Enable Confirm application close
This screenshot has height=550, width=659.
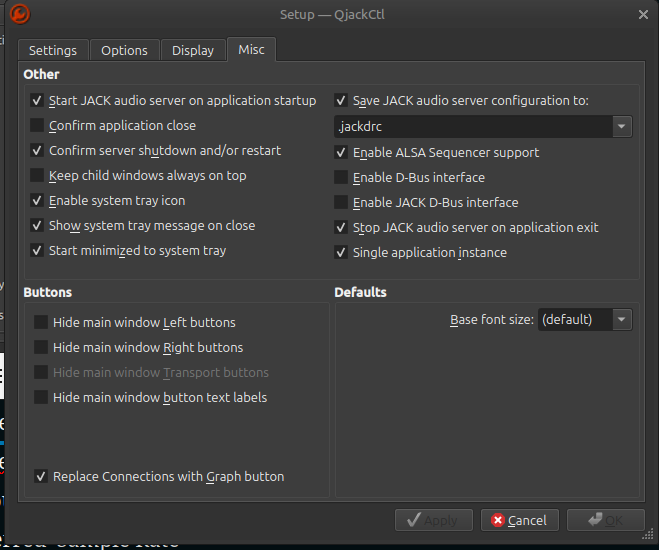[37, 125]
